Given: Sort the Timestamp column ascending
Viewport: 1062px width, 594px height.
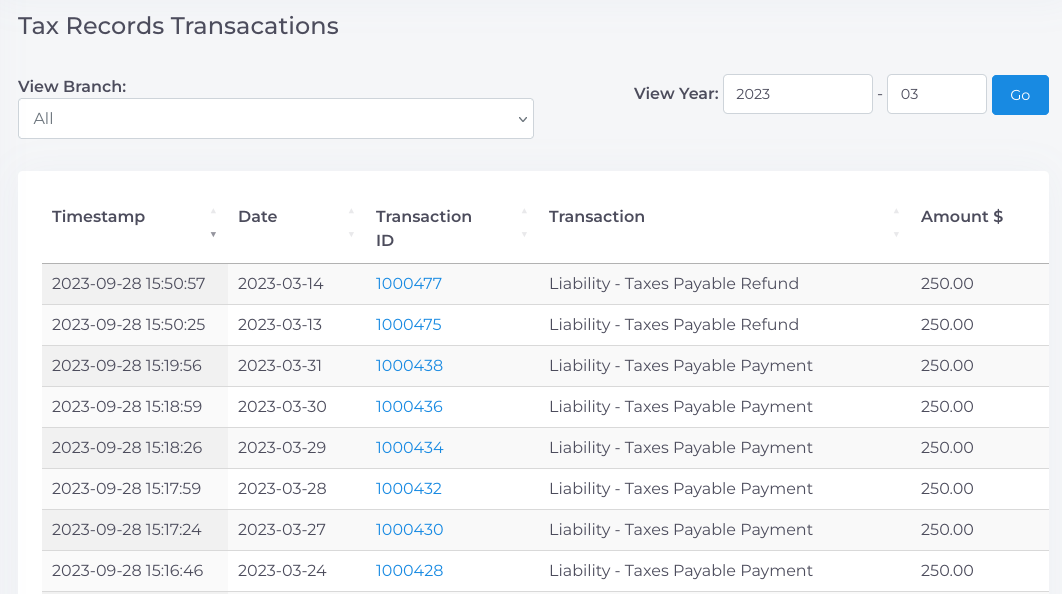Looking at the screenshot, I should point(213,211).
